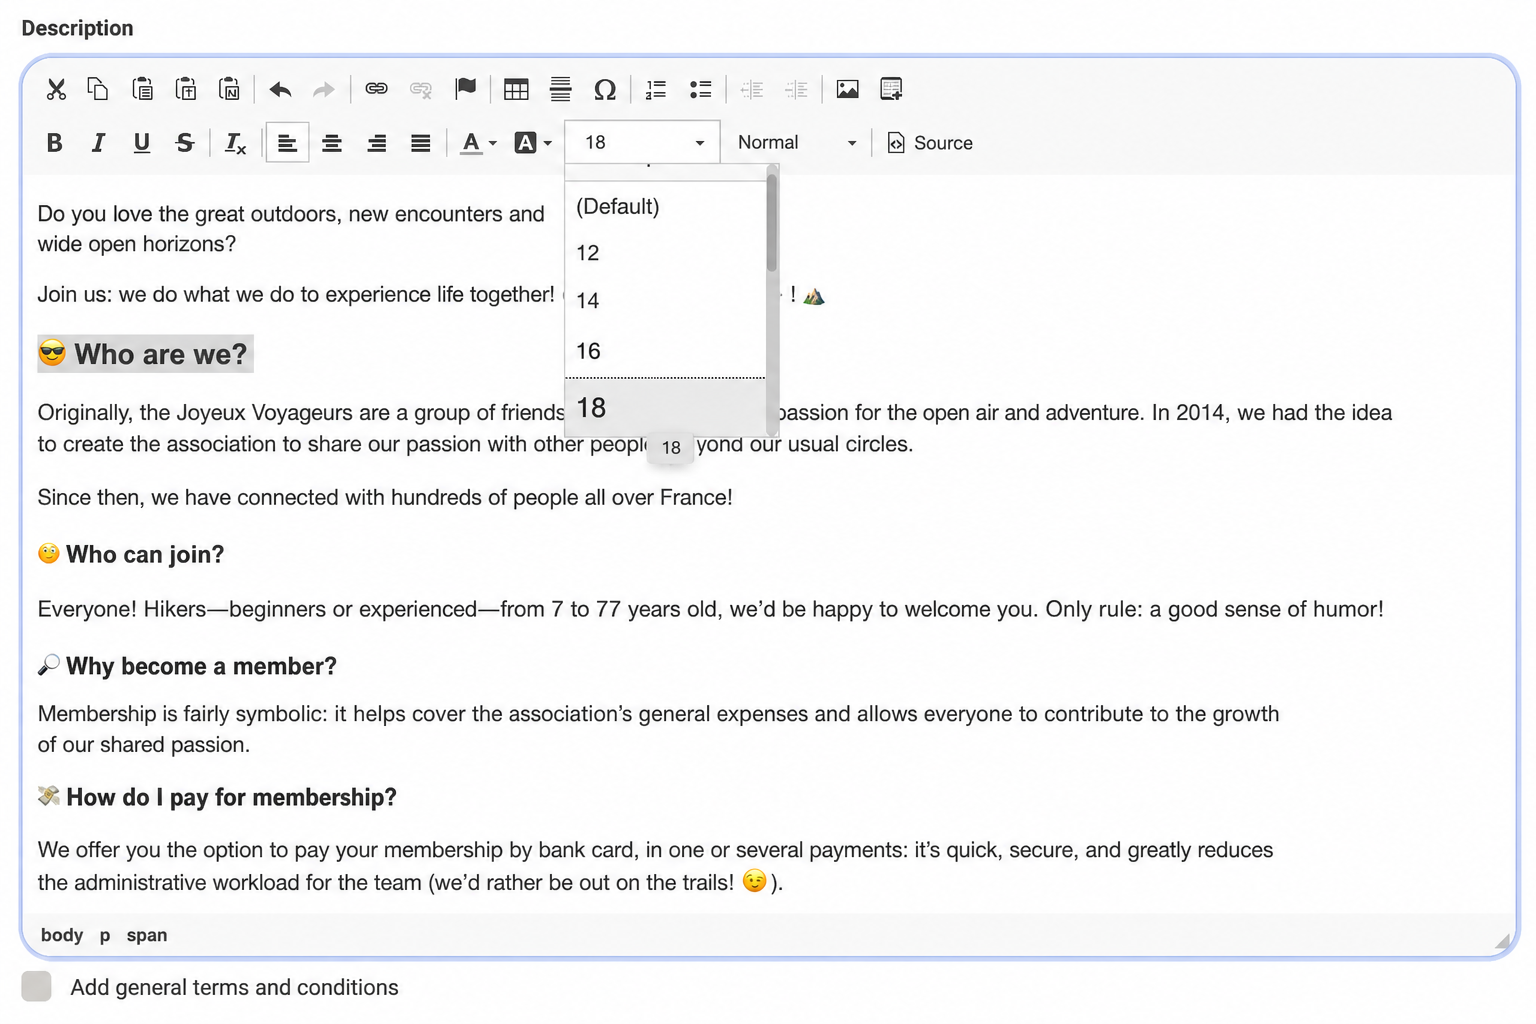Check Add general terms and conditions
The image size is (1536, 1024).
click(x=36, y=986)
